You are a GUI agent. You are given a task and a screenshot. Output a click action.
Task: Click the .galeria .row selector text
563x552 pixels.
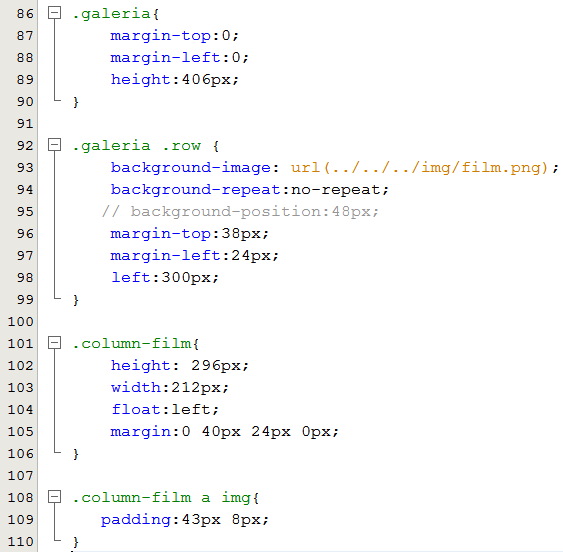coord(137,145)
